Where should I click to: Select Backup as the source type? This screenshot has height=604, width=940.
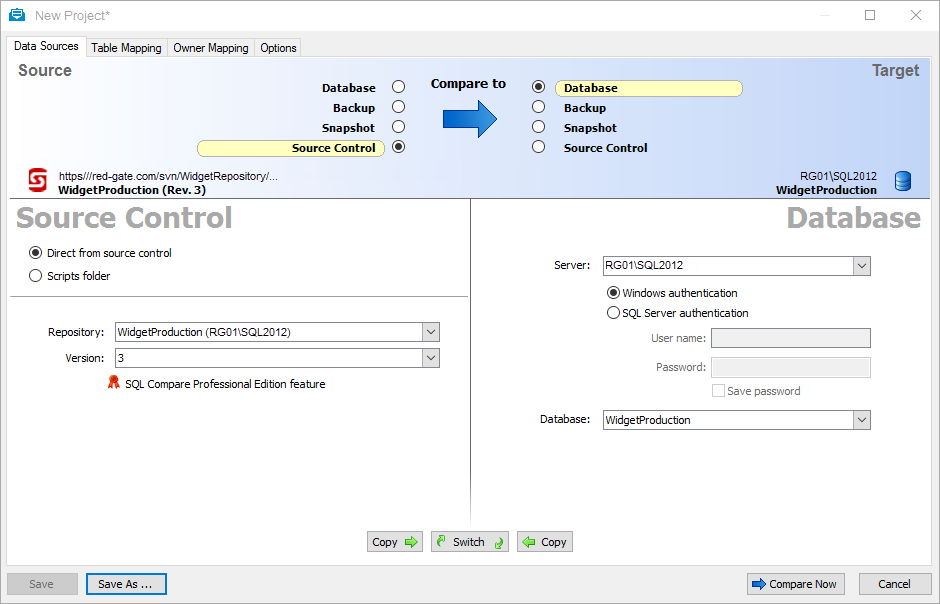tap(398, 107)
